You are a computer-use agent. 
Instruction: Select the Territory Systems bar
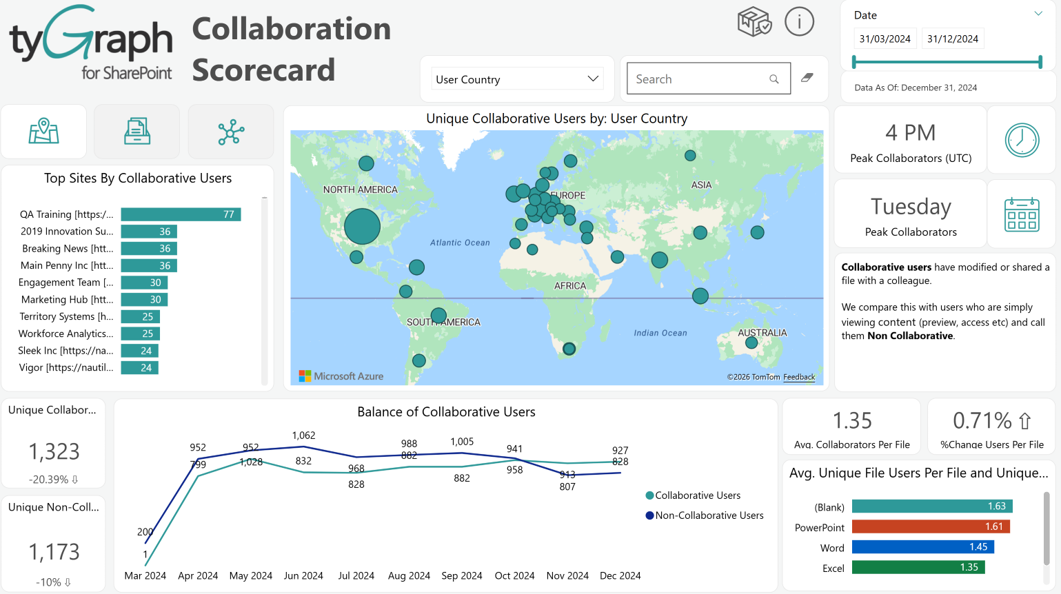tap(140, 317)
